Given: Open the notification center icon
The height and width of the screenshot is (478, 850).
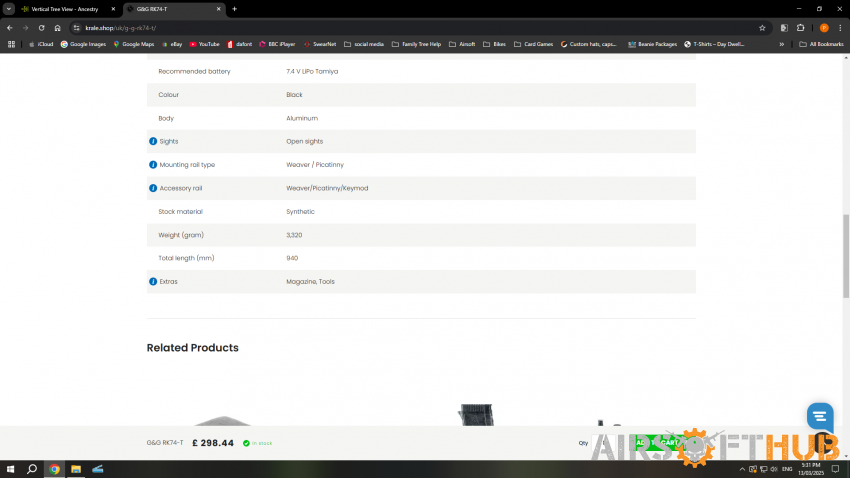Looking at the screenshot, I should 835,469.
